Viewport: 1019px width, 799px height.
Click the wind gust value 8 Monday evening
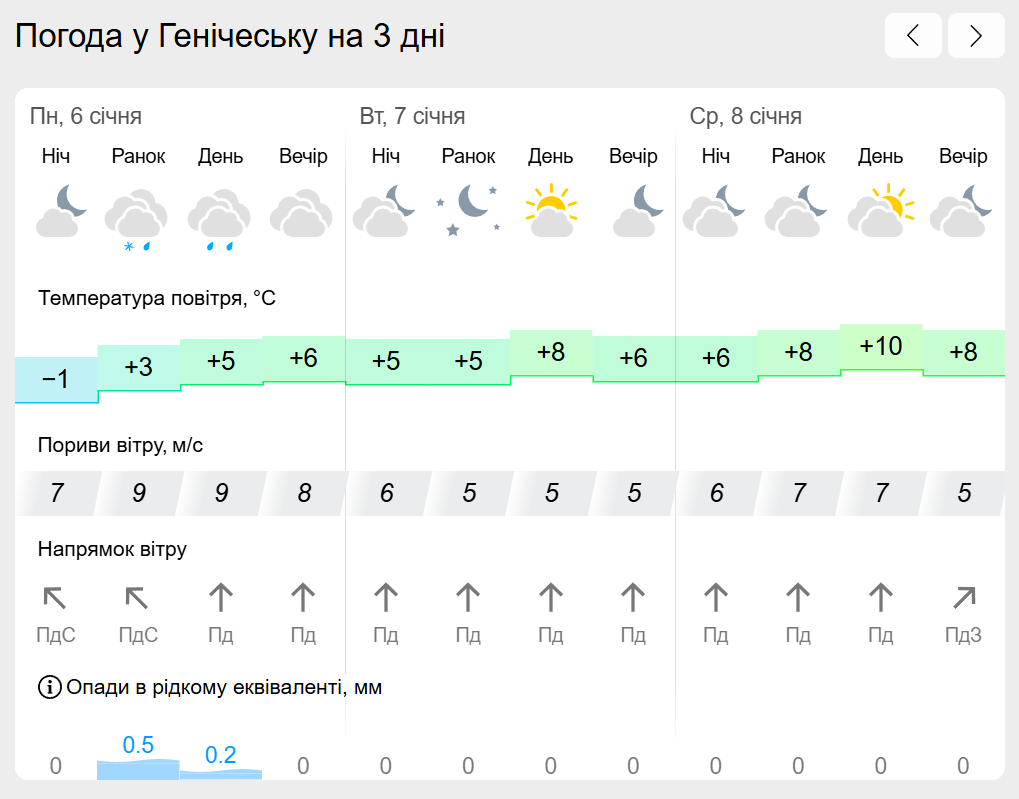point(303,493)
